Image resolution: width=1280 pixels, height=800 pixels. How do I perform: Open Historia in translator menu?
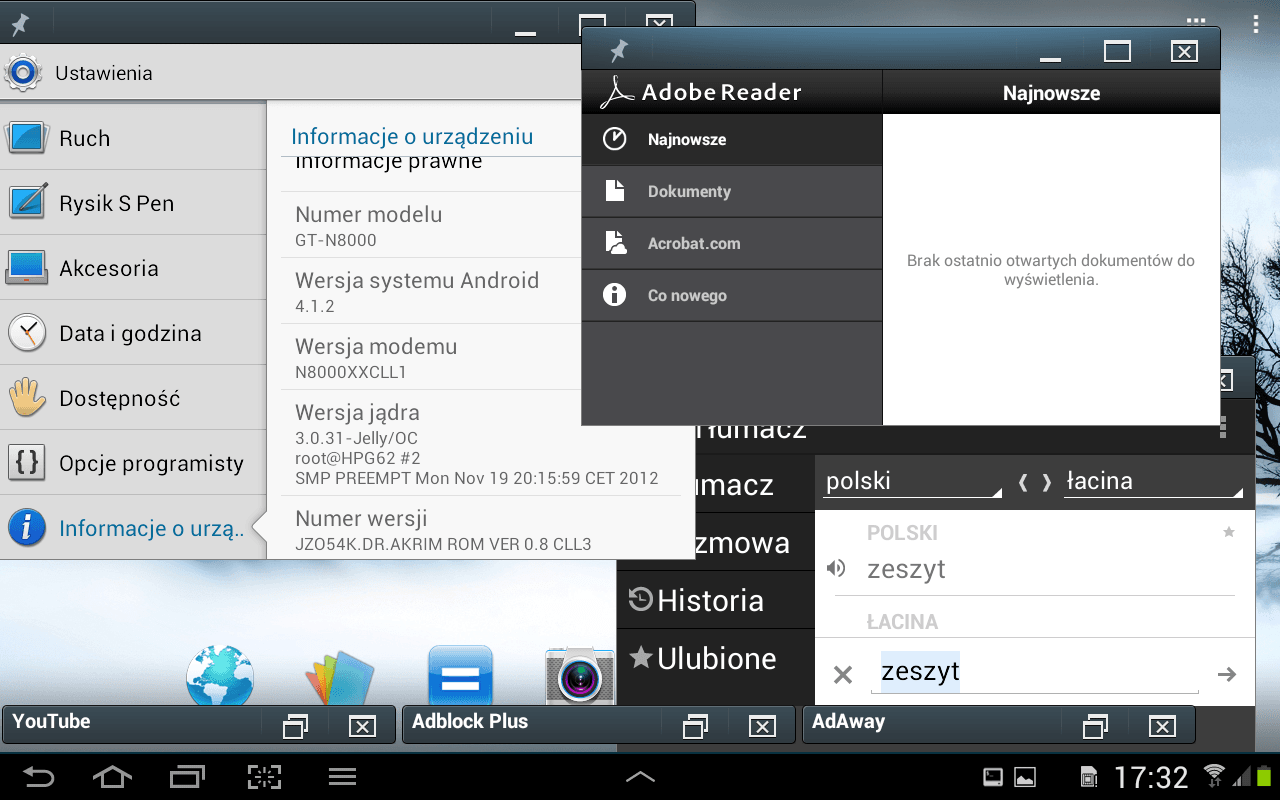716,600
